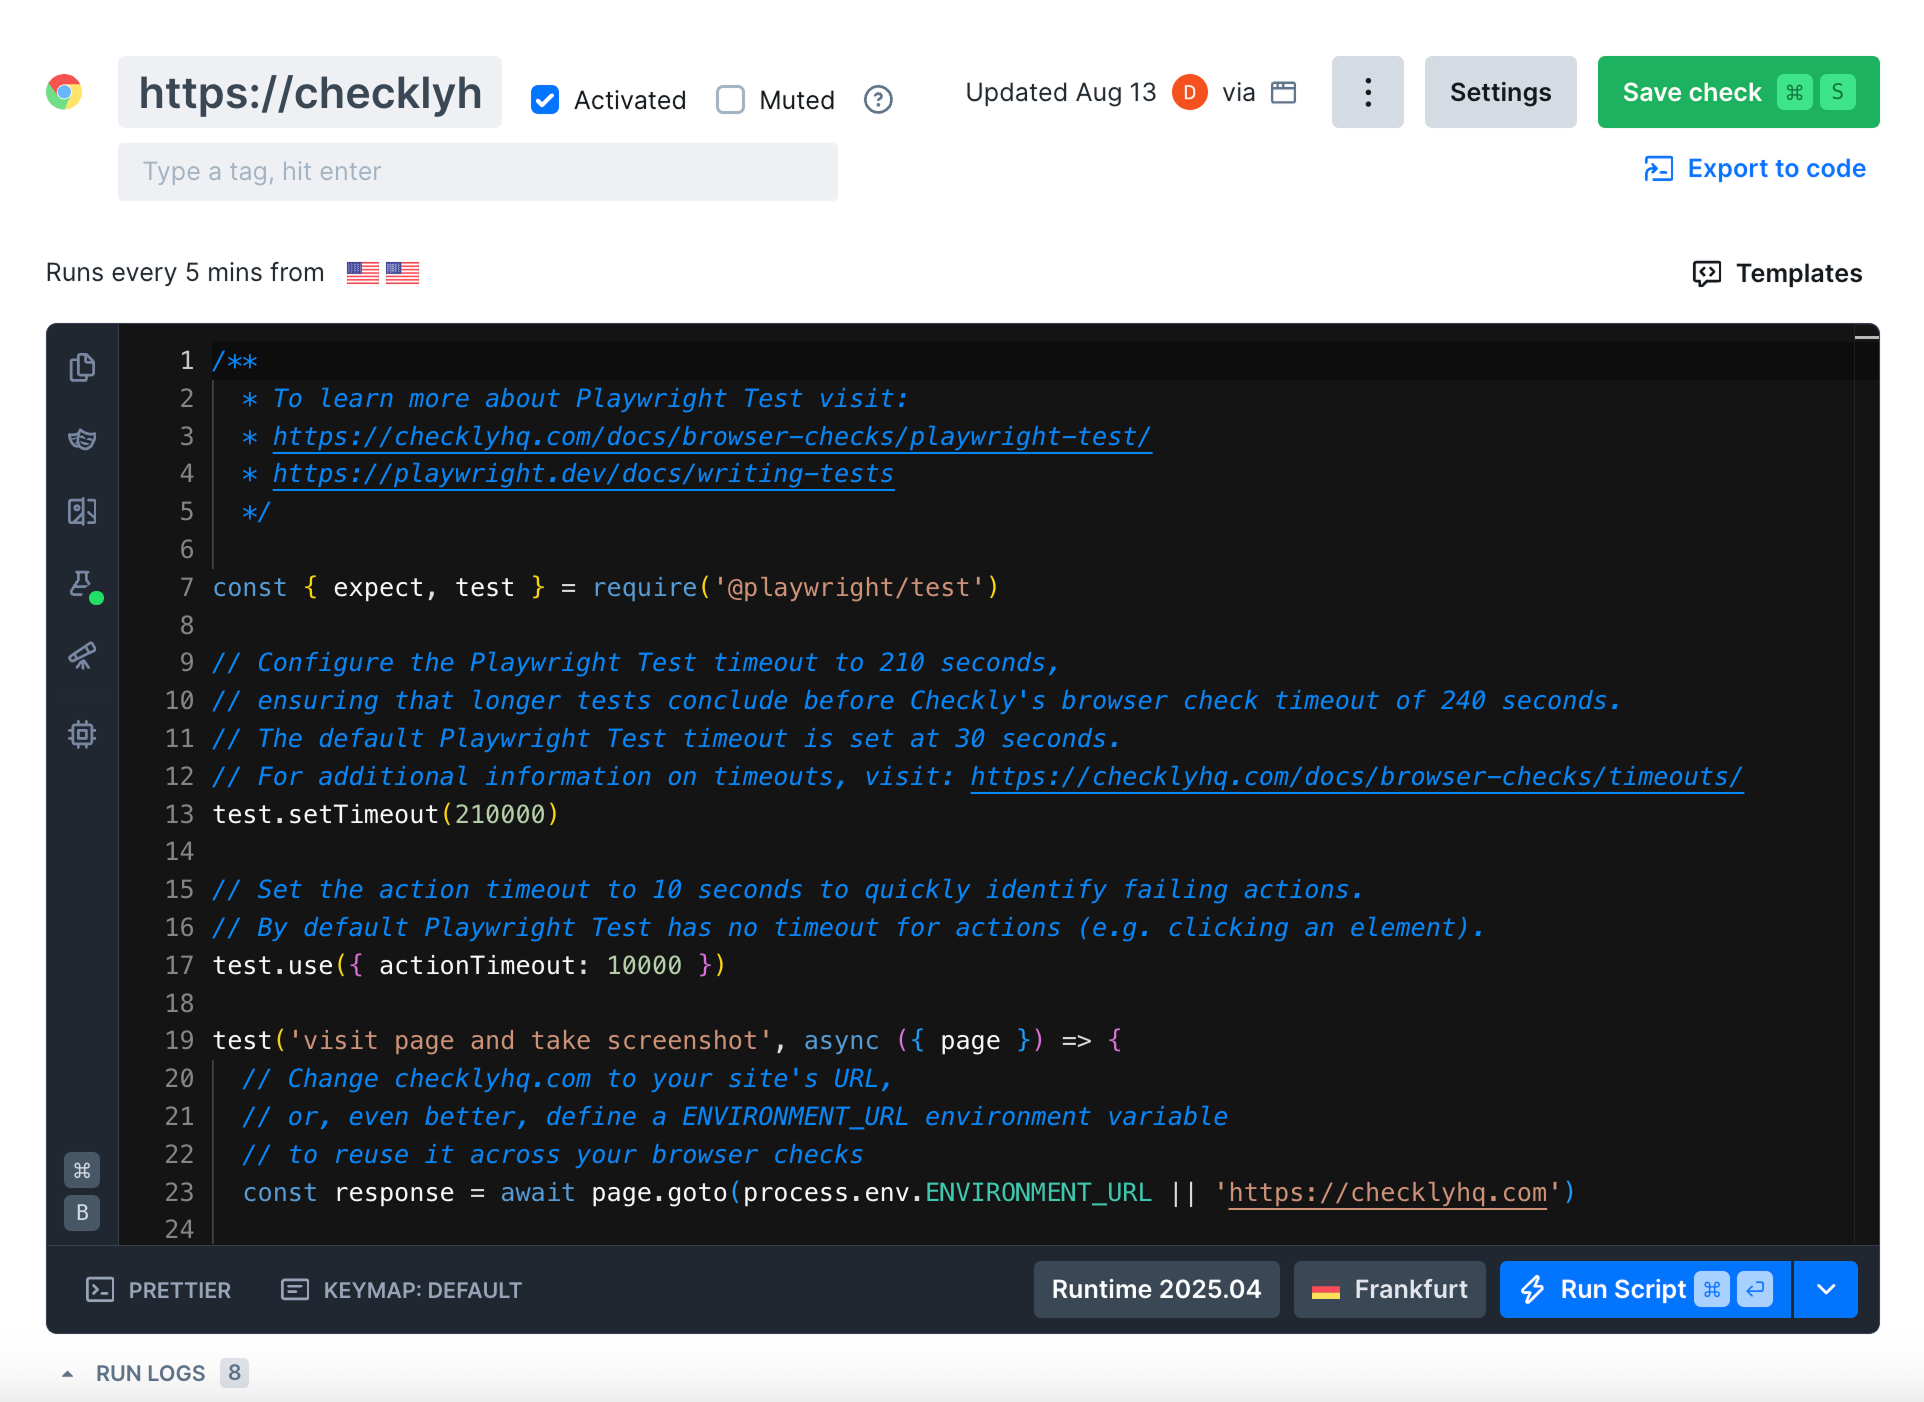
Task: Click the flask icon with green dot
Action: (82, 585)
